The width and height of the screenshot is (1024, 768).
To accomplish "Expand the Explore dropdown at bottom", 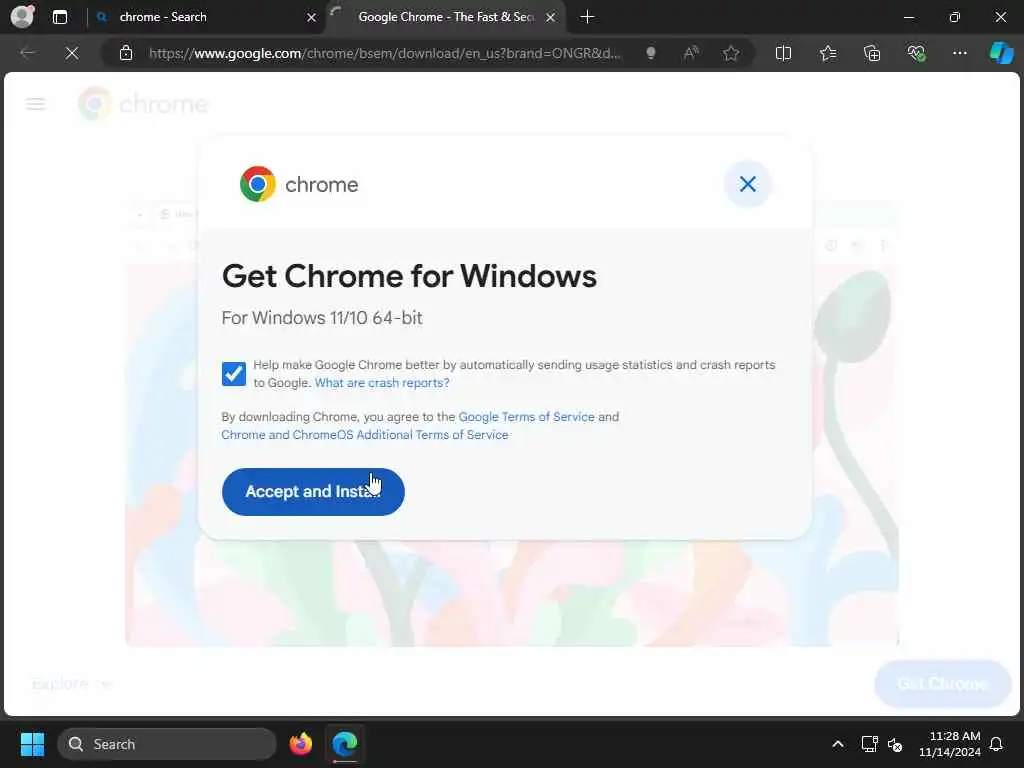I will click(72, 684).
